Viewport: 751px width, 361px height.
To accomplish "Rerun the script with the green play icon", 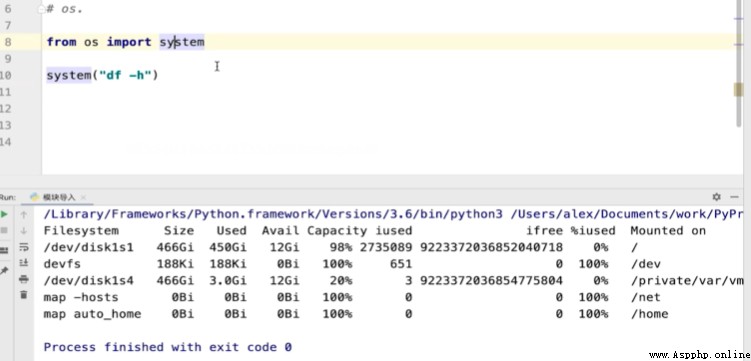I will pos(4,214).
